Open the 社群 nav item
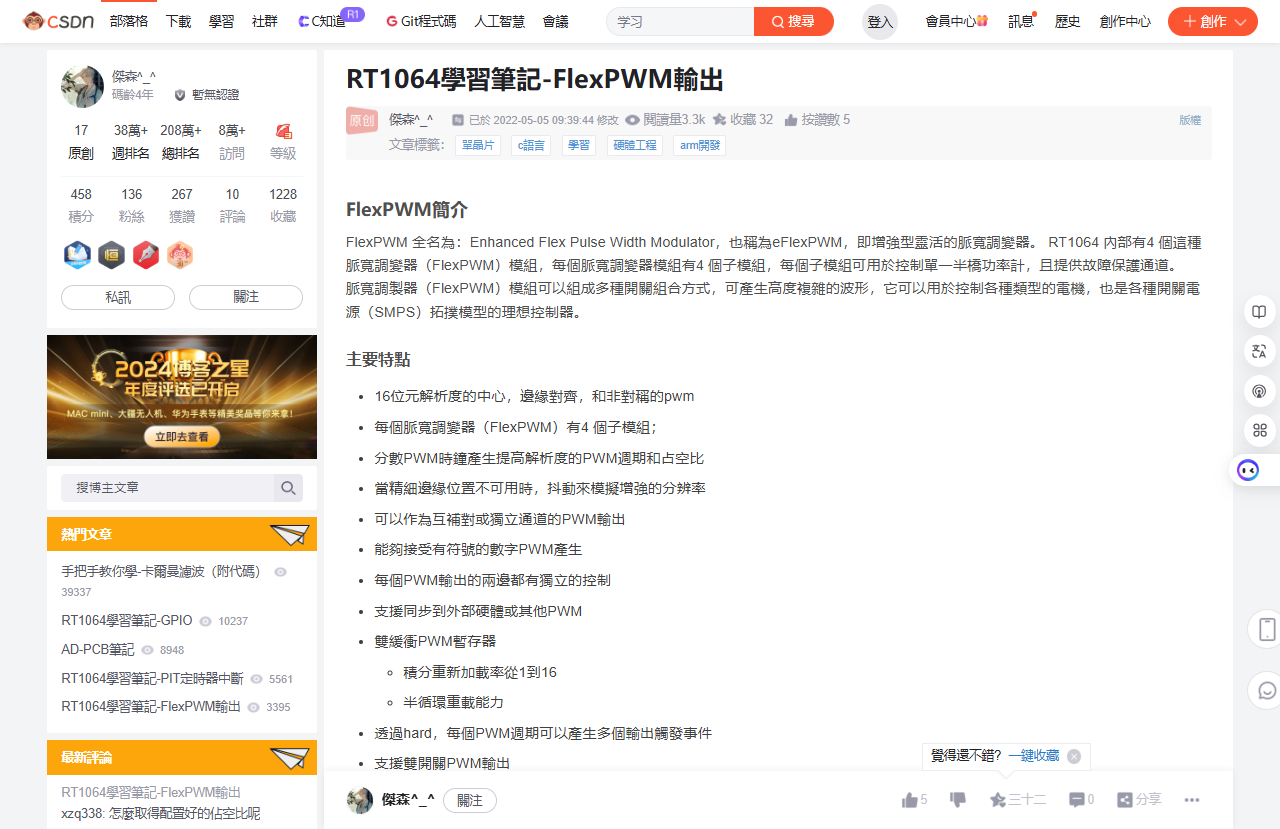 click(265, 21)
